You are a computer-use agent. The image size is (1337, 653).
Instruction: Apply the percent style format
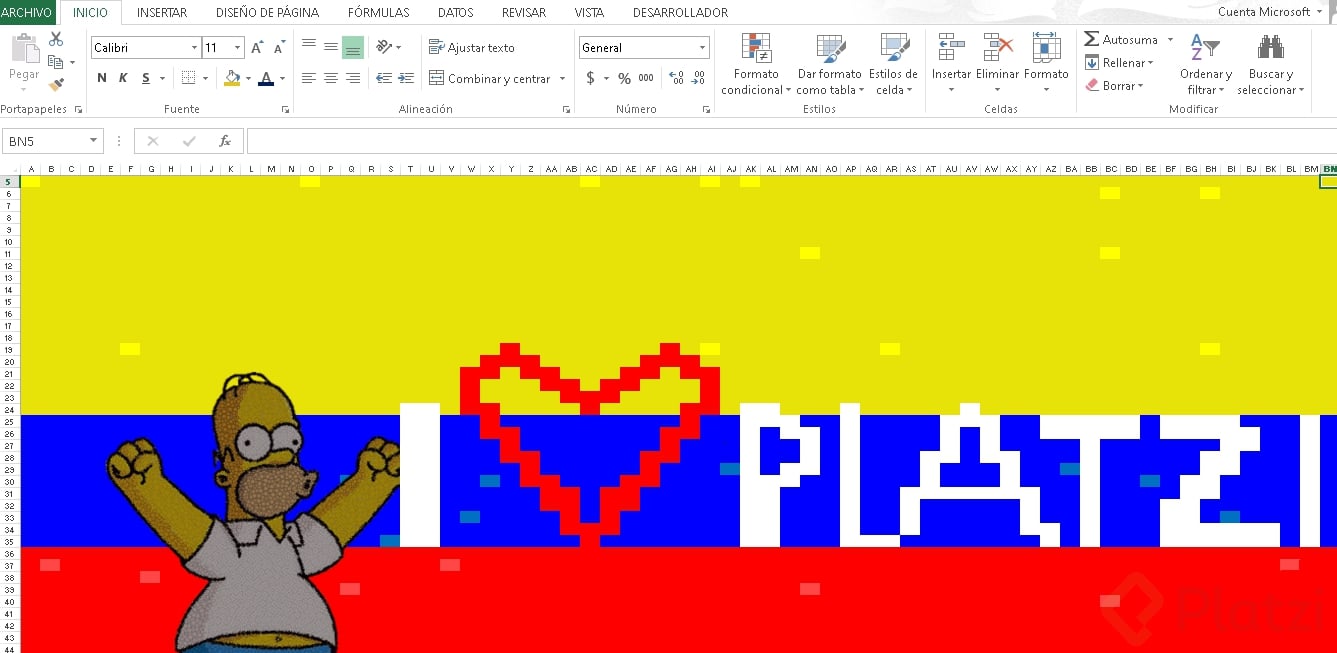coord(624,78)
